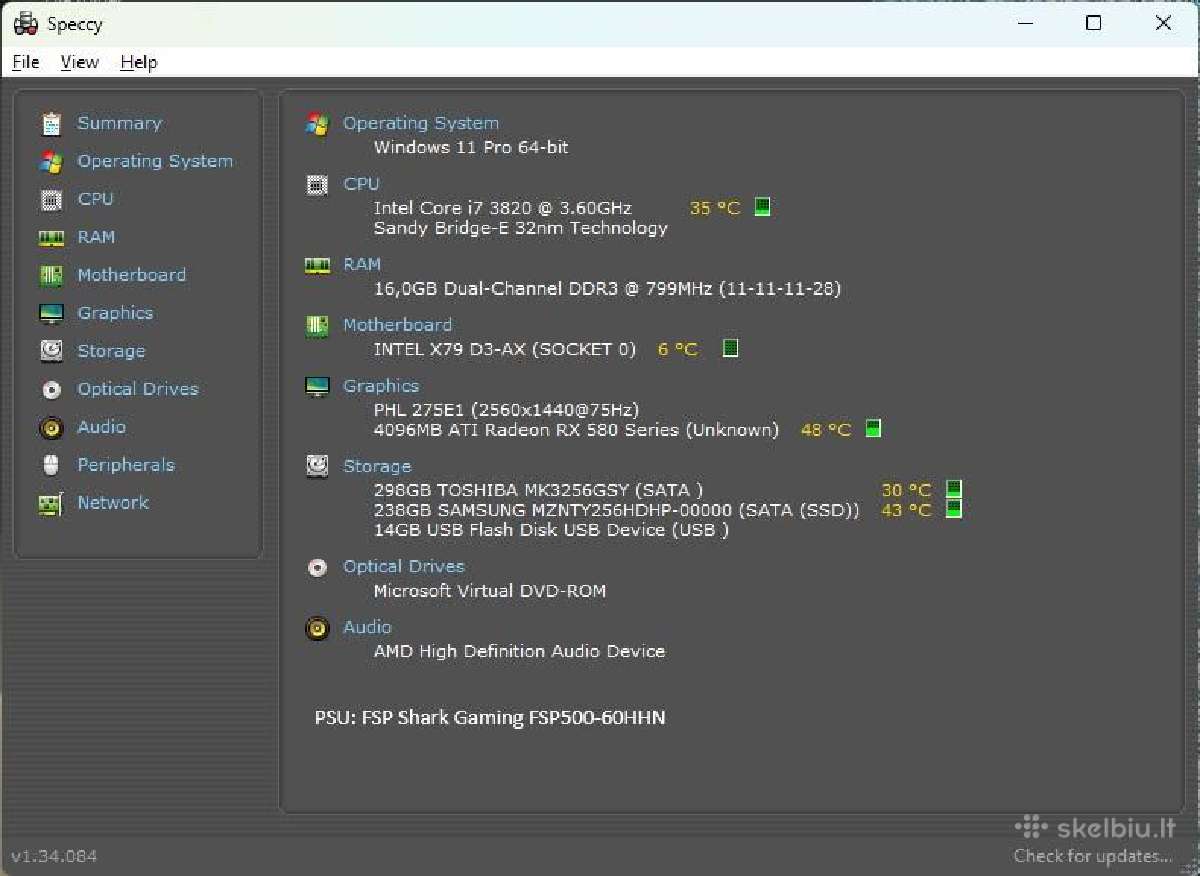This screenshot has height=876, width=1200.
Task: Click the PHL 275E1 monitor line
Action: tap(506, 410)
